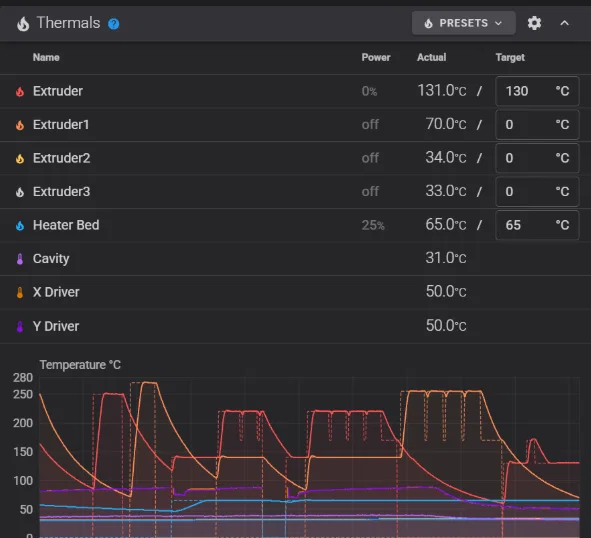
Task: Edit the Heater Bed target temperature field
Action: [x=537, y=225]
